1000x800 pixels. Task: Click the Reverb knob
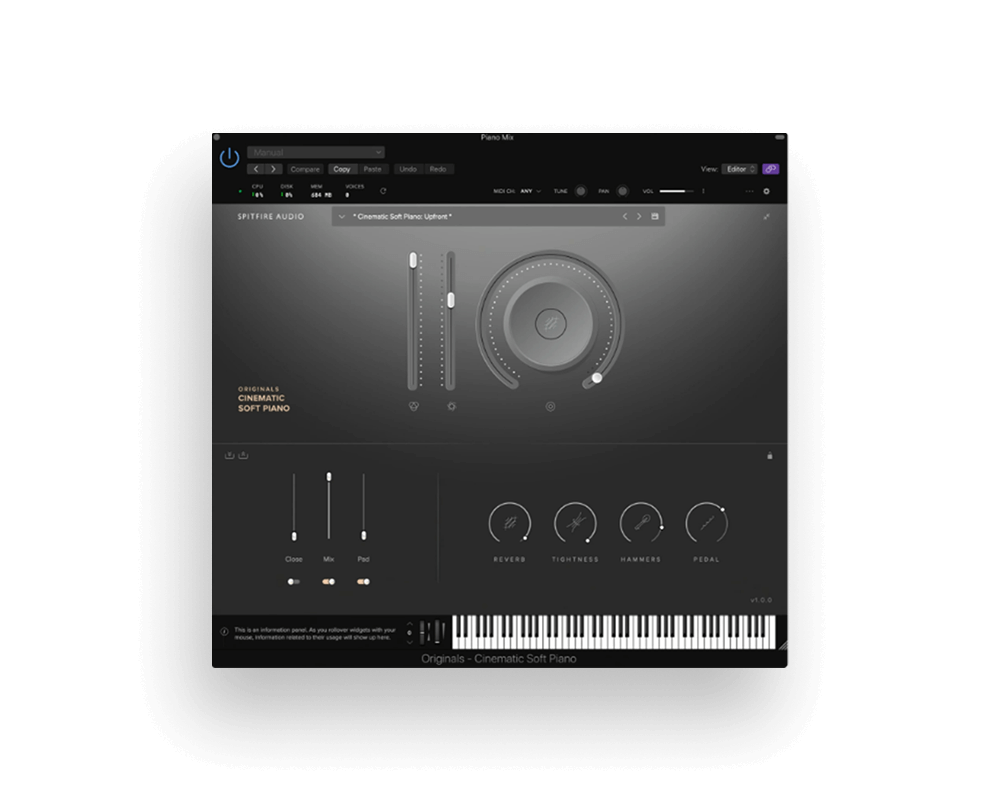click(x=510, y=523)
